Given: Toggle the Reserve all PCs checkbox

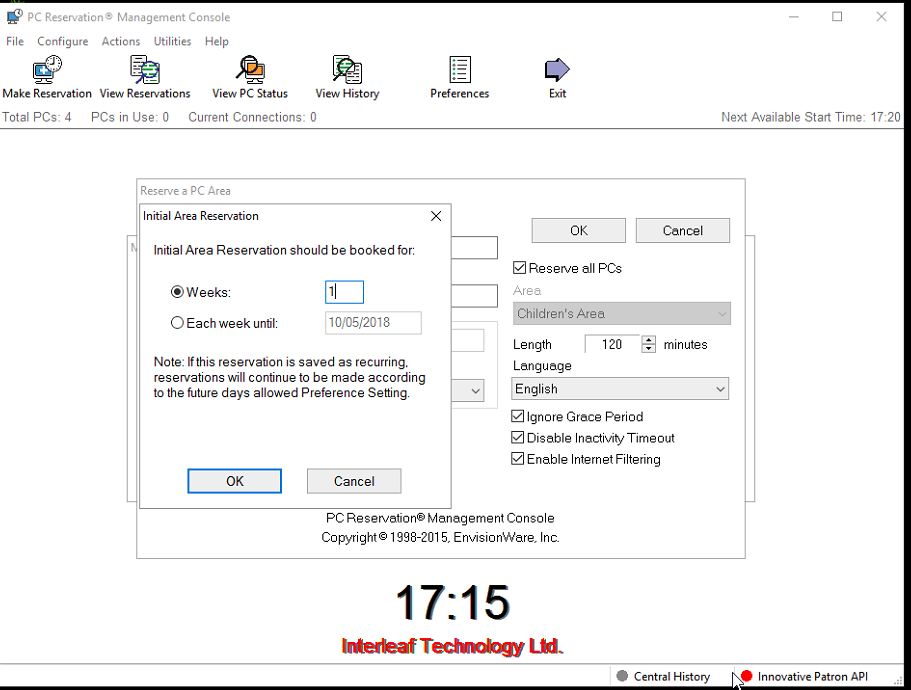Looking at the screenshot, I should click(x=519, y=268).
